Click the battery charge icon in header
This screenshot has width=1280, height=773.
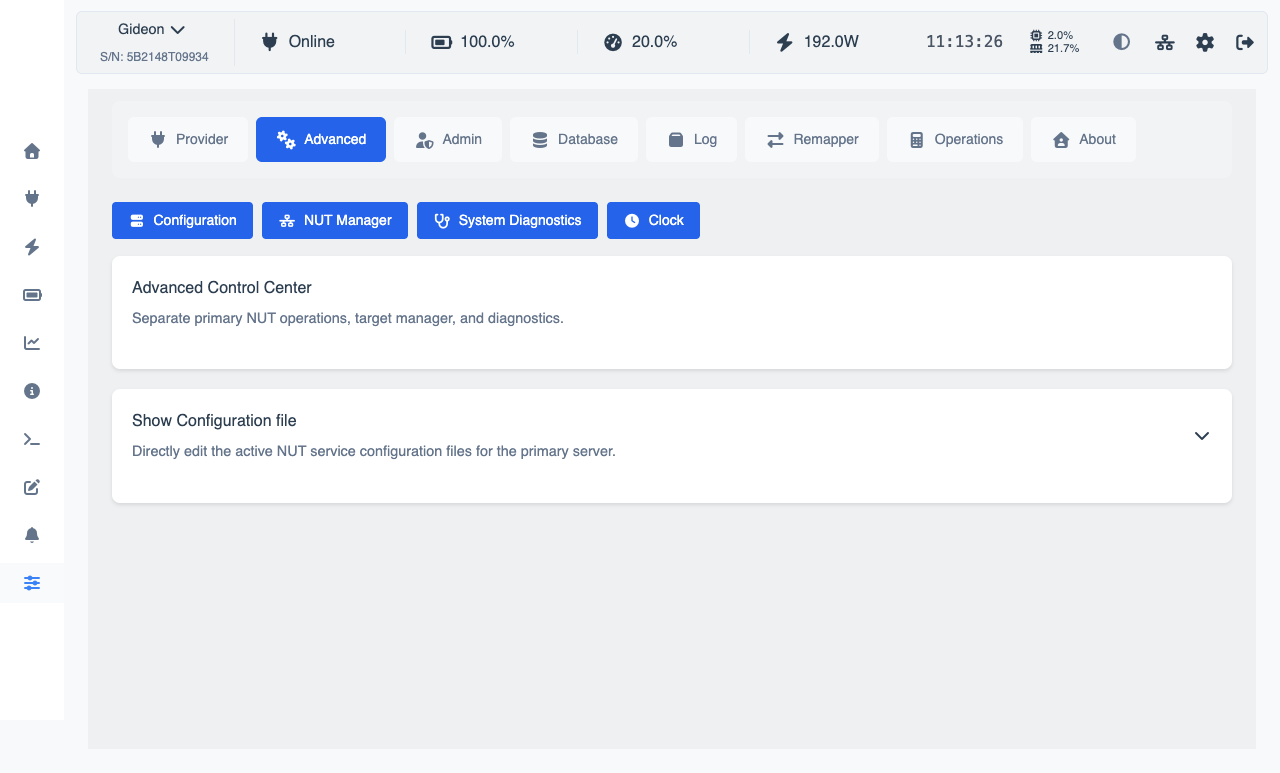[x=441, y=42]
